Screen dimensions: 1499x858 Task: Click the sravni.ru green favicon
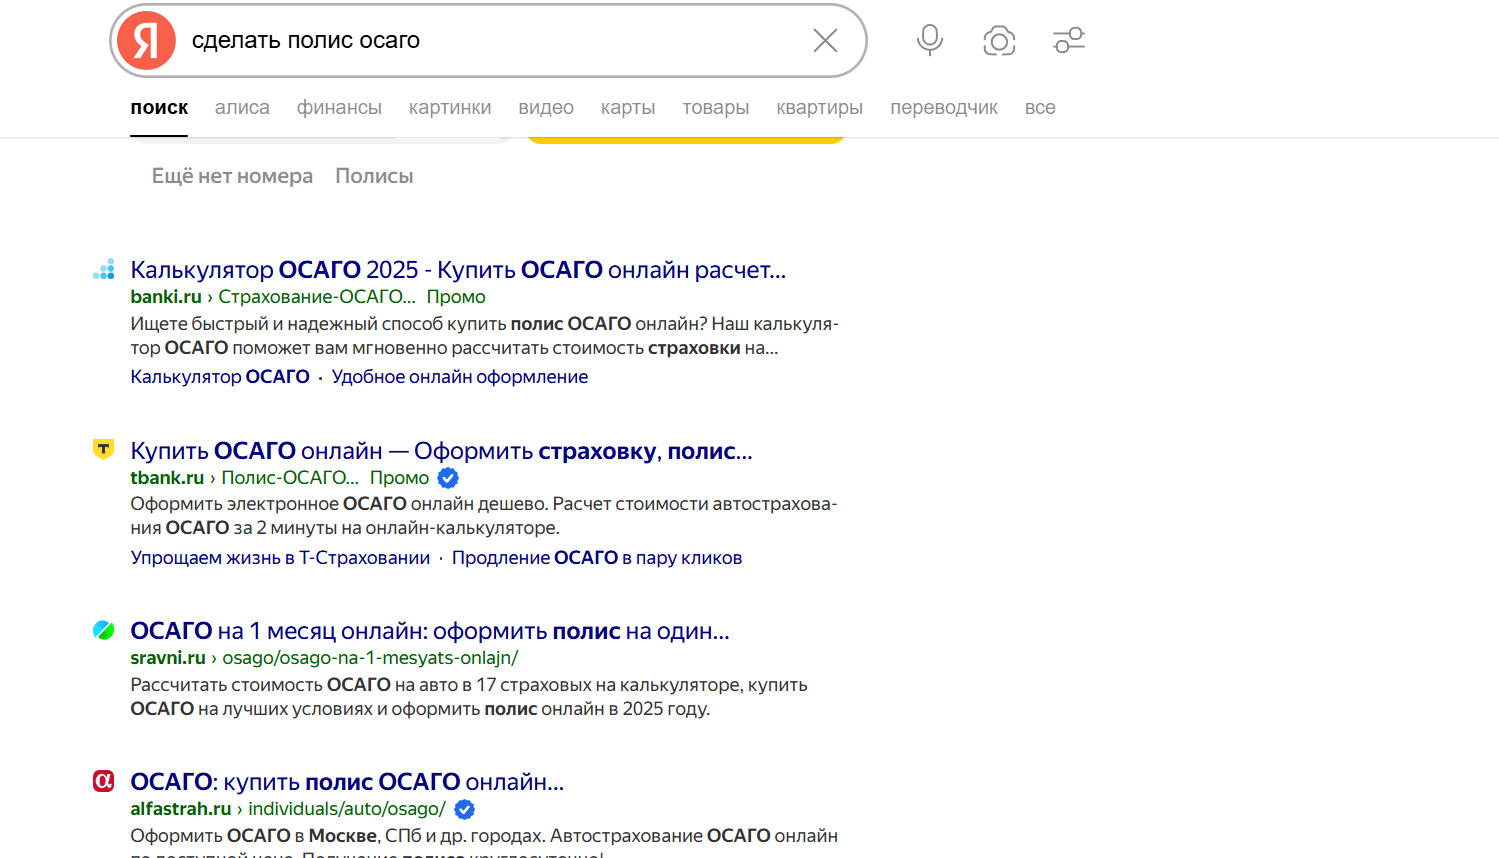click(x=104, y=630)
